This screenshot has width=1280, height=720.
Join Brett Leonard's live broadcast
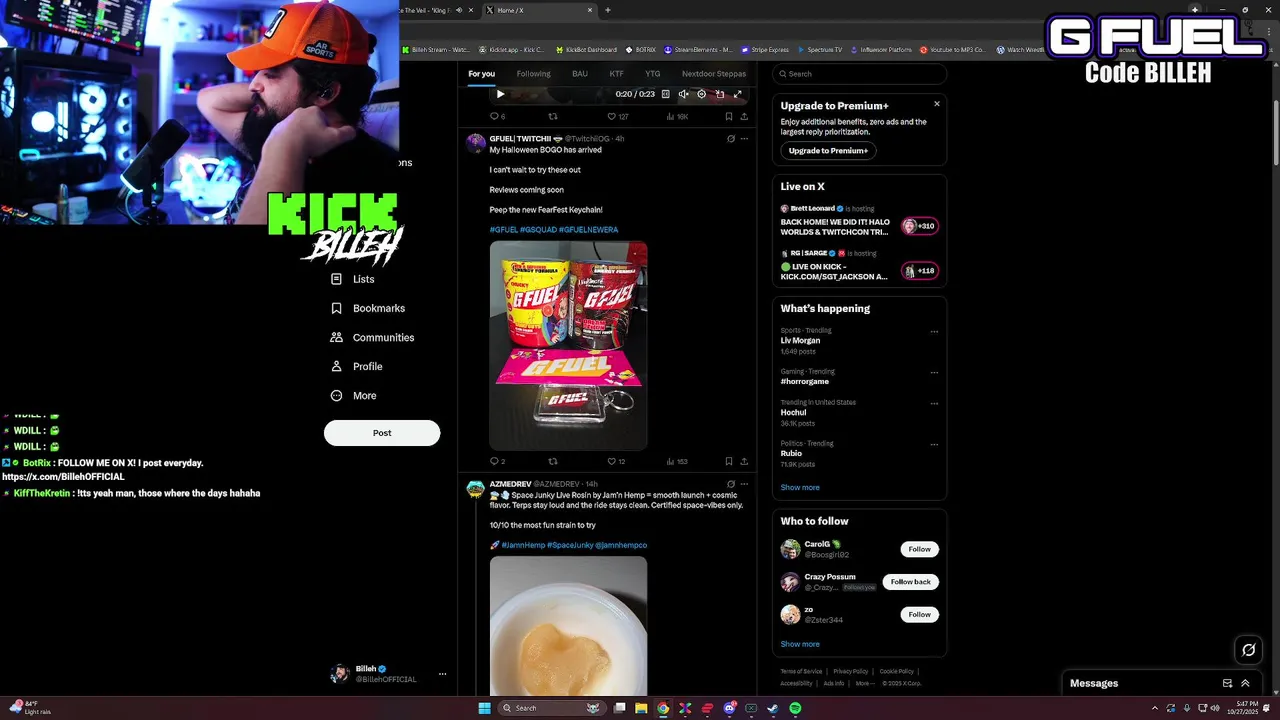pyautogui.click(x=859, y=221)
